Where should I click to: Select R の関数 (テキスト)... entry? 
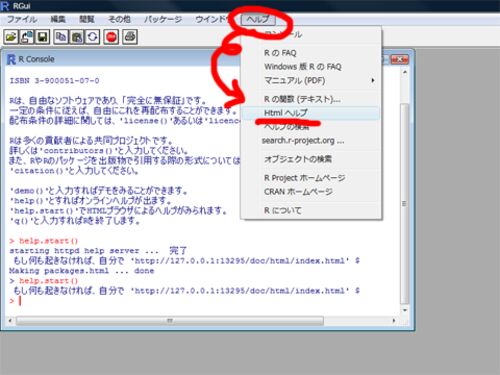coord(311,99)
